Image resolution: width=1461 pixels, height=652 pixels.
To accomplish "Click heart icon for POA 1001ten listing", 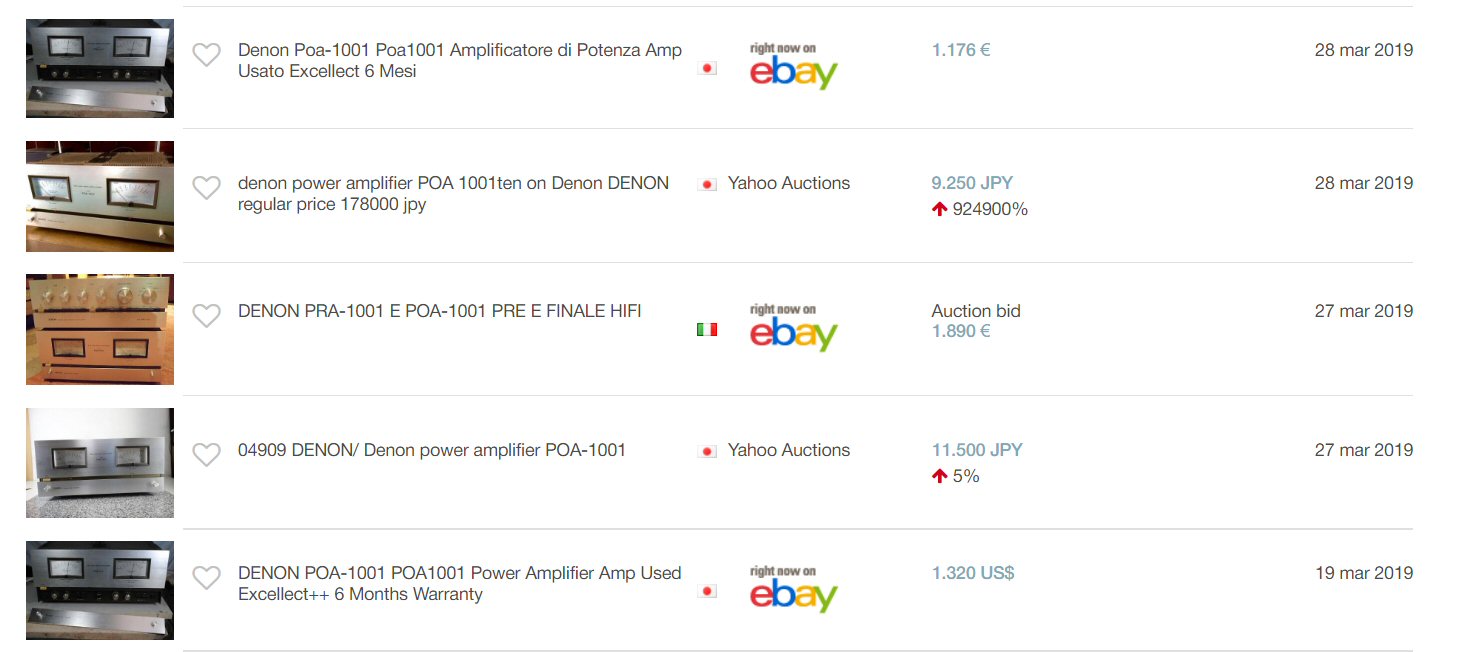I will 206,188.
